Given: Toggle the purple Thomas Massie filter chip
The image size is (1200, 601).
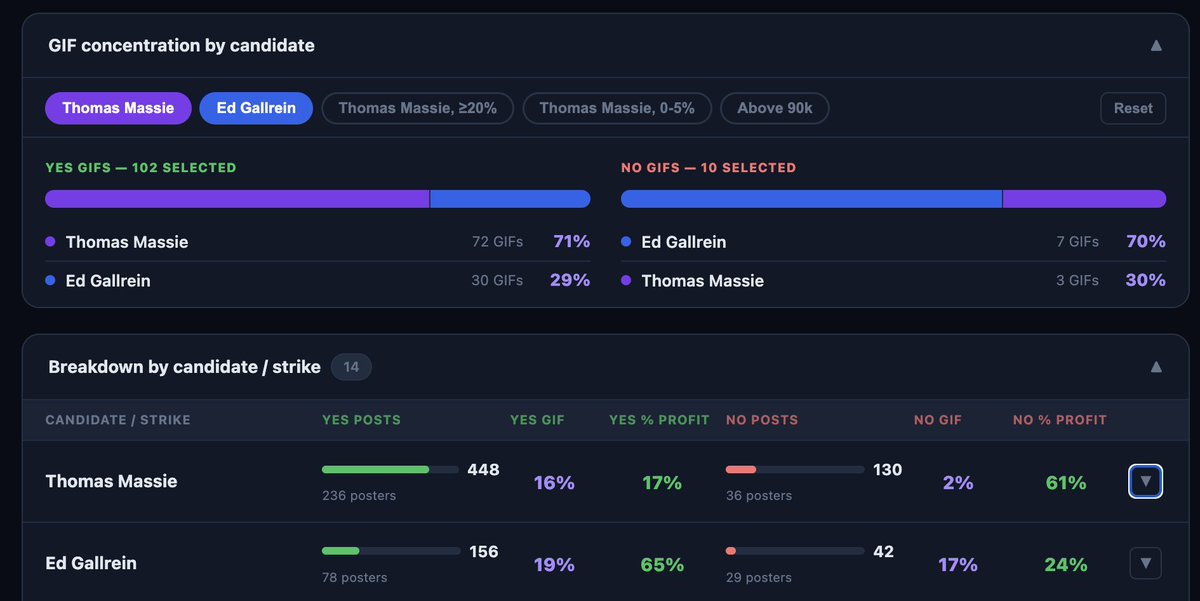Looking at the screenshot, I should pos(118,108).
